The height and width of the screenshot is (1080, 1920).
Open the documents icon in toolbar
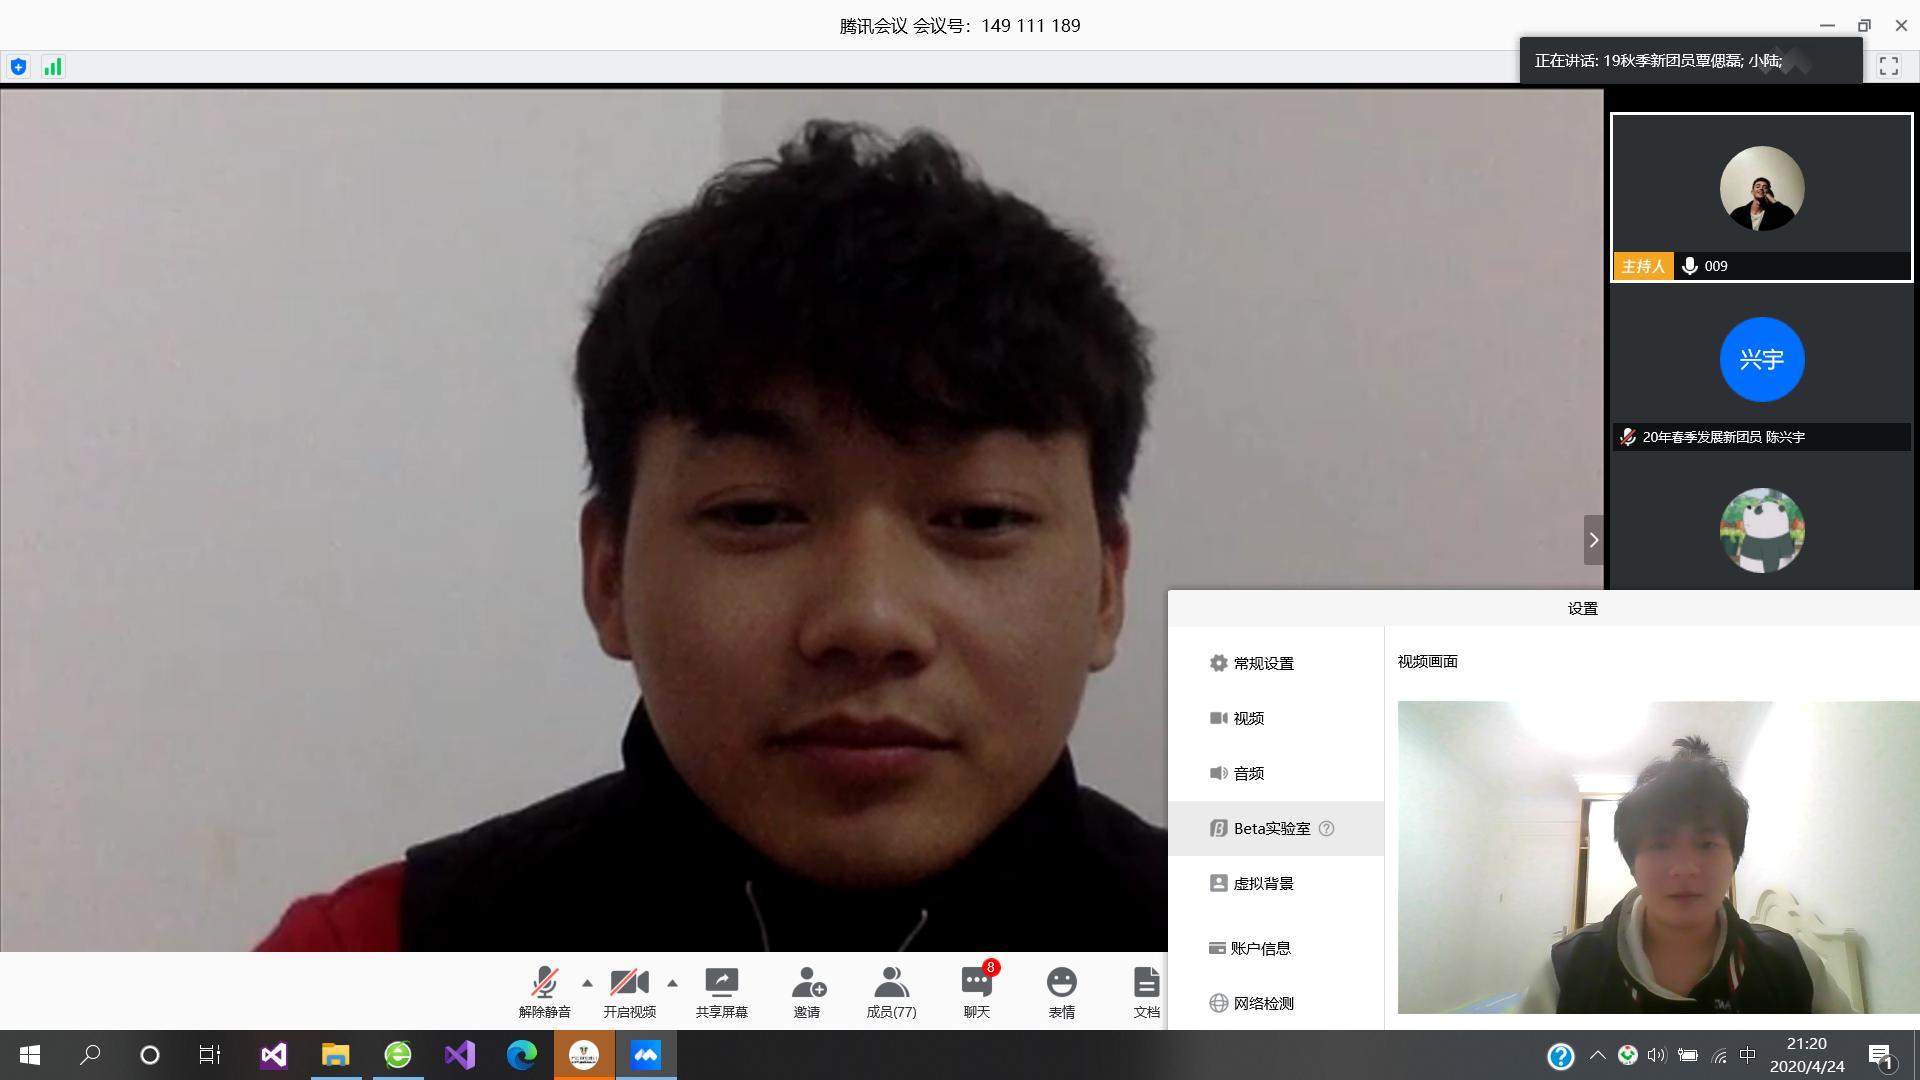[x=1146, y=984]
